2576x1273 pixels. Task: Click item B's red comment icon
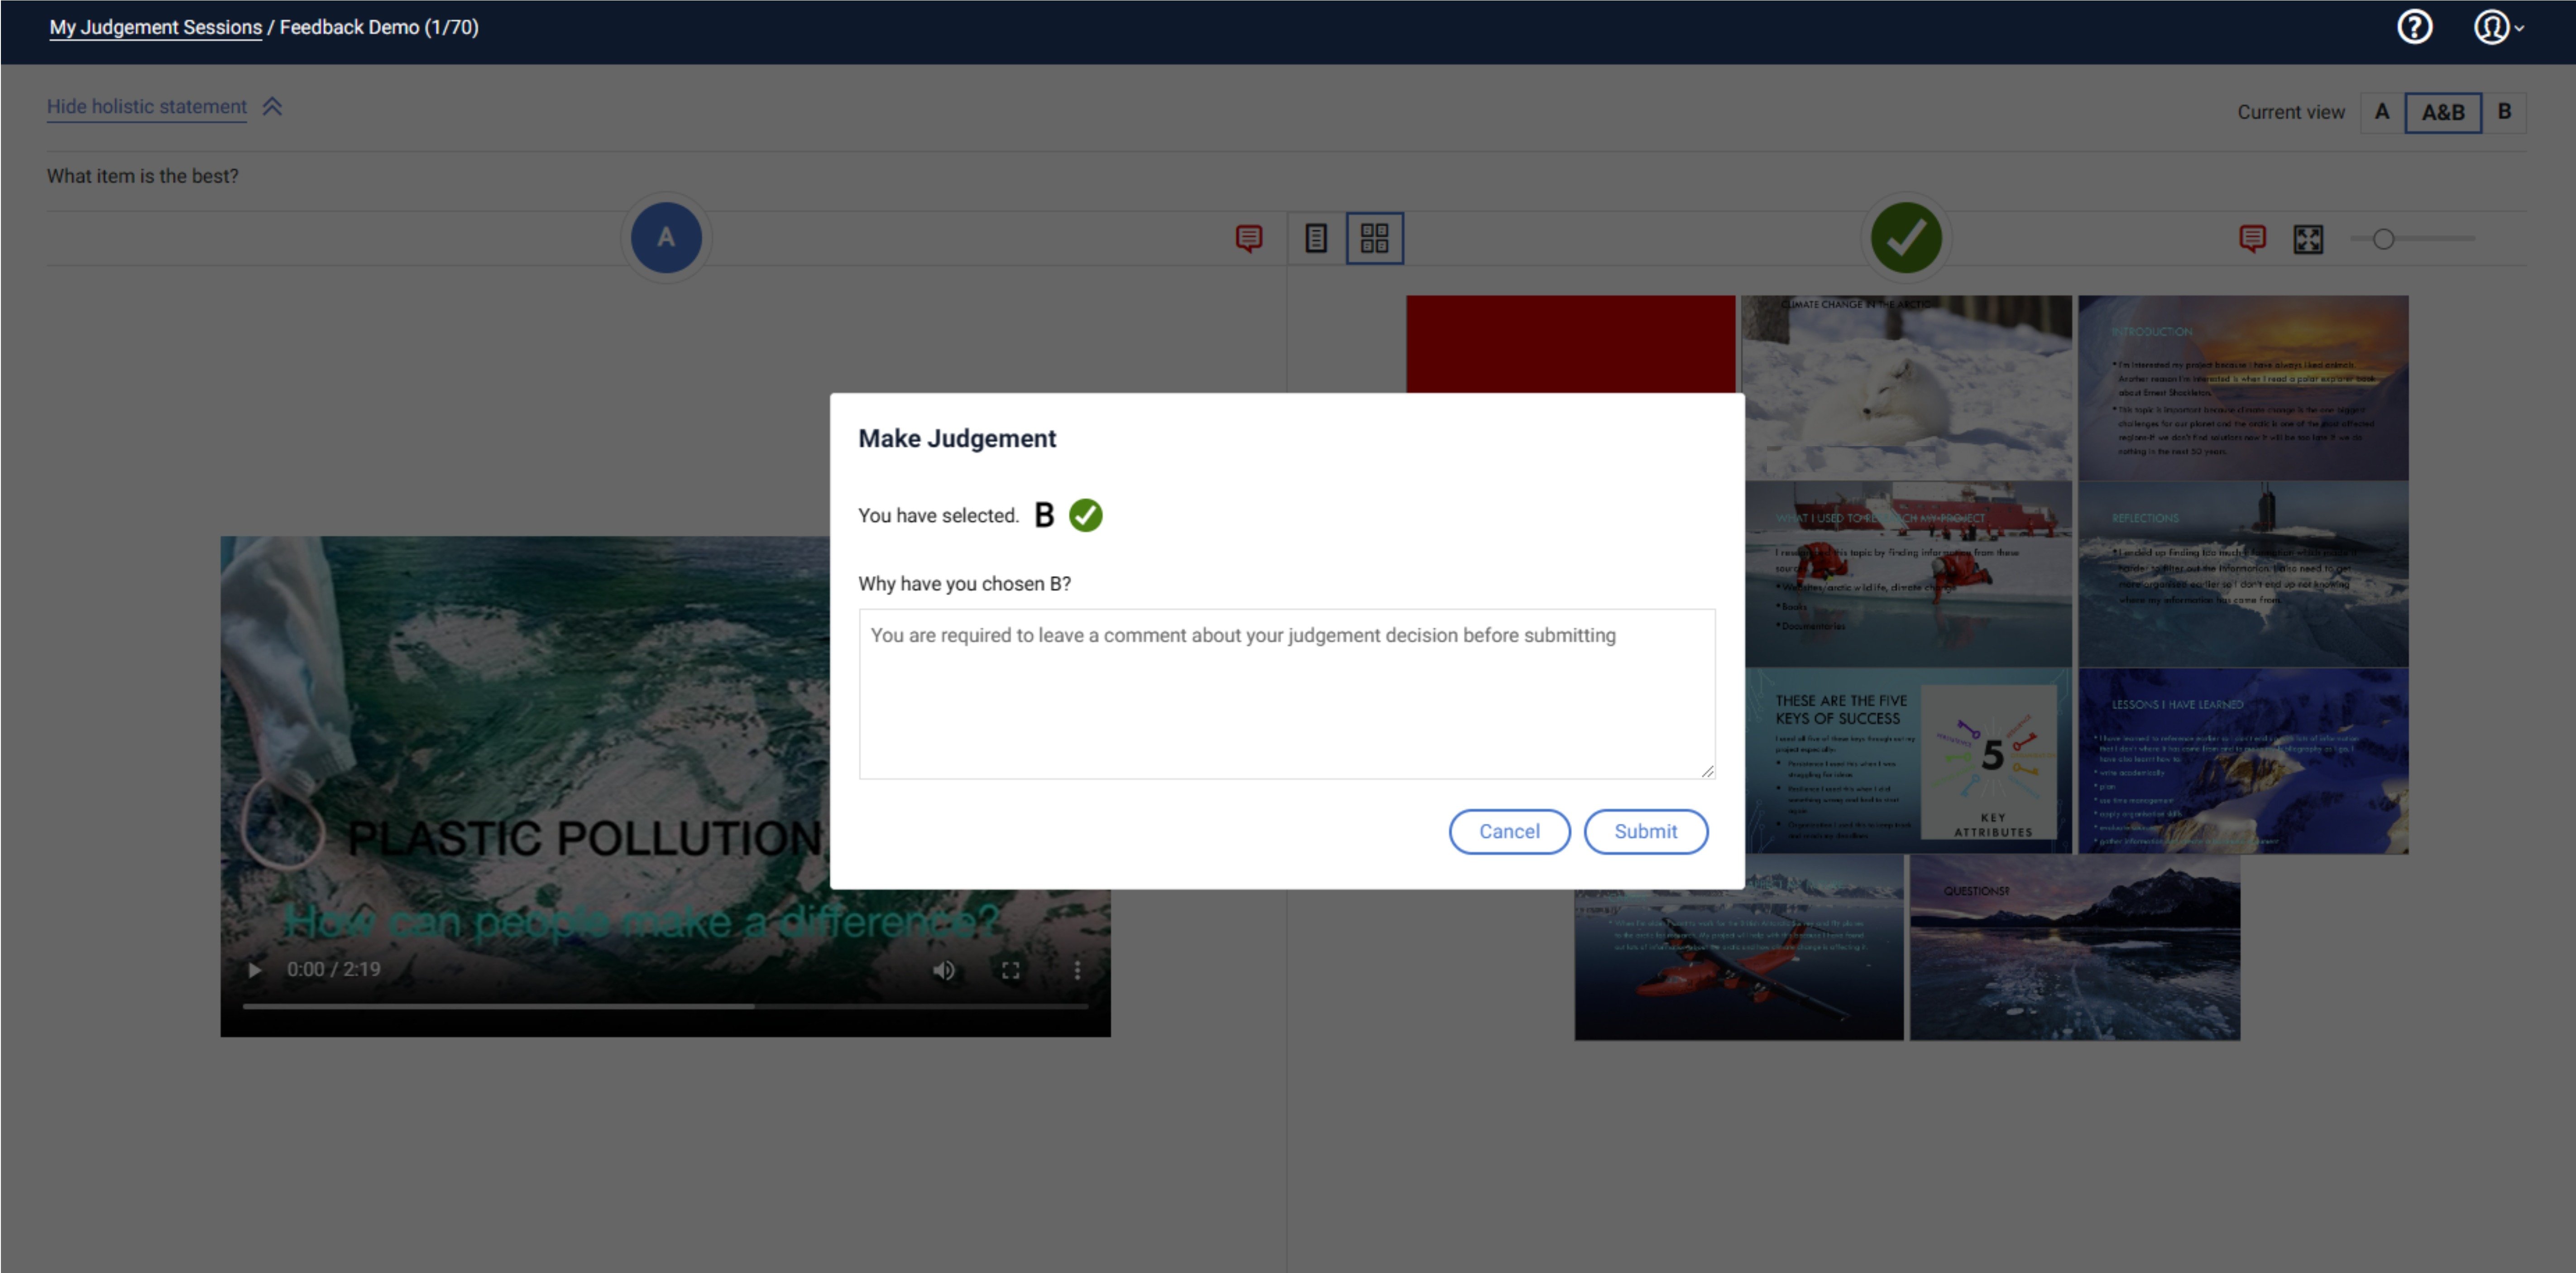pyautogui.click(x=2252, y=238)
